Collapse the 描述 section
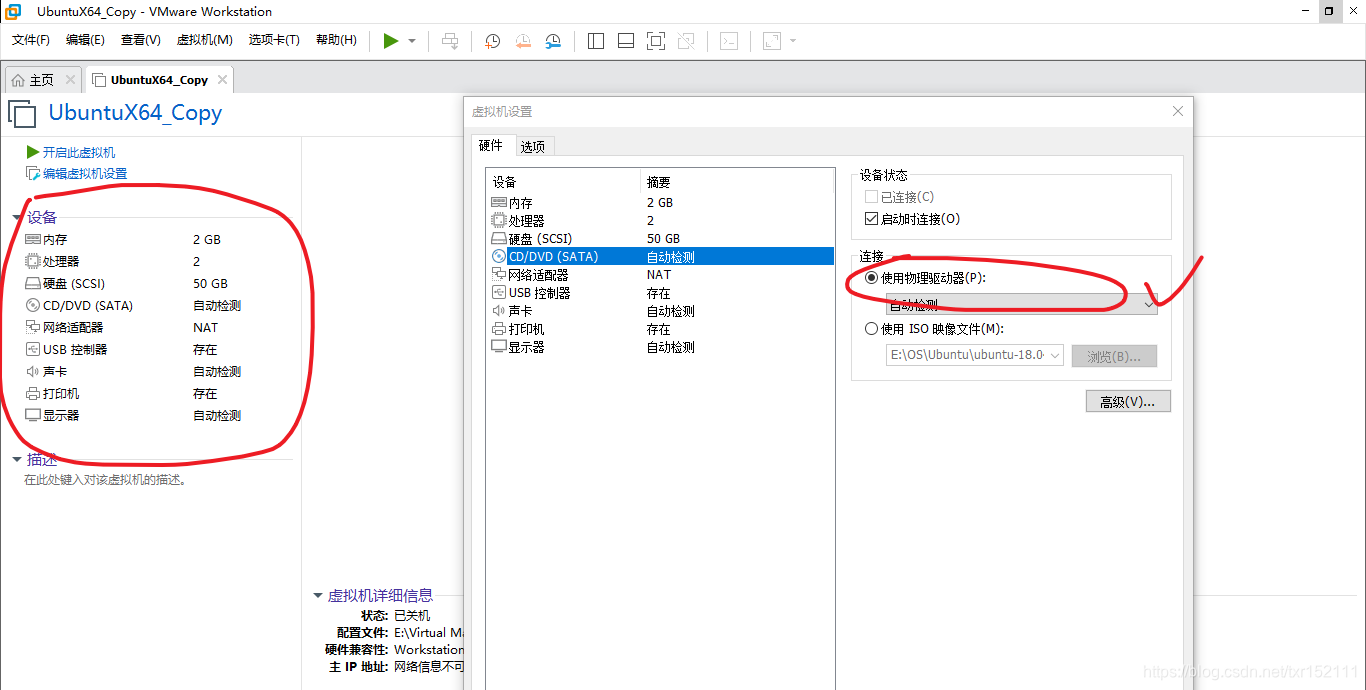Image resolution: width=1366 pixels, height=690 pixels. point(17,460)
